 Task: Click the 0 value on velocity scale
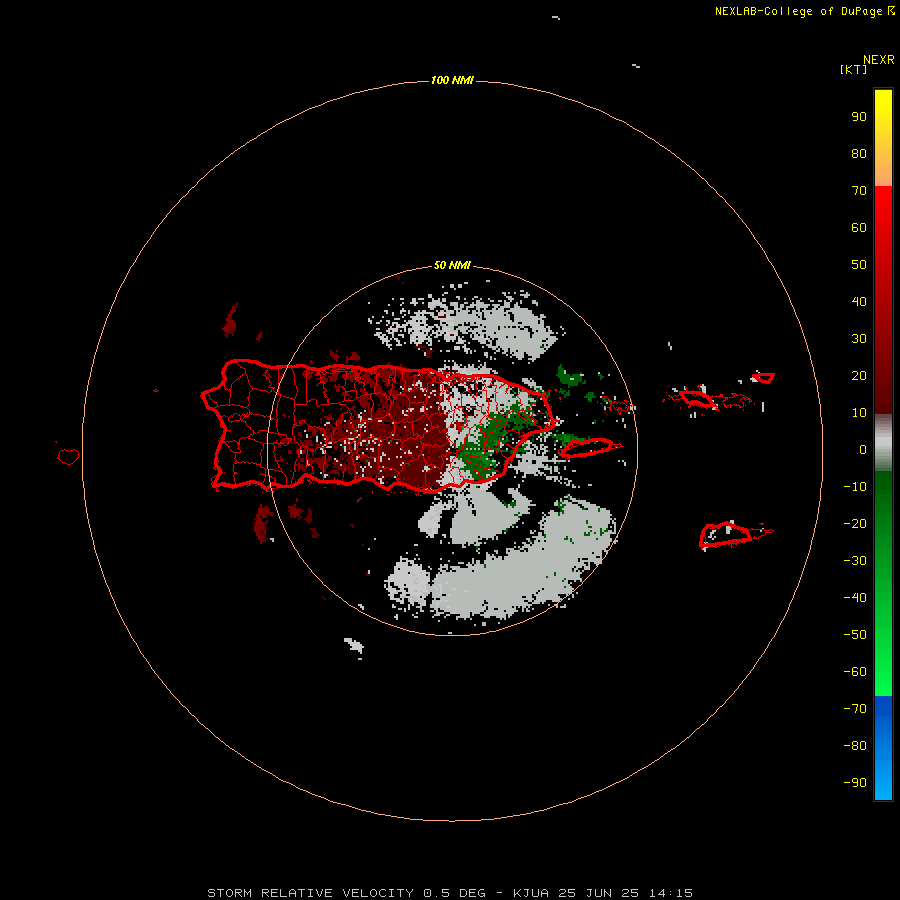point(863,450)
